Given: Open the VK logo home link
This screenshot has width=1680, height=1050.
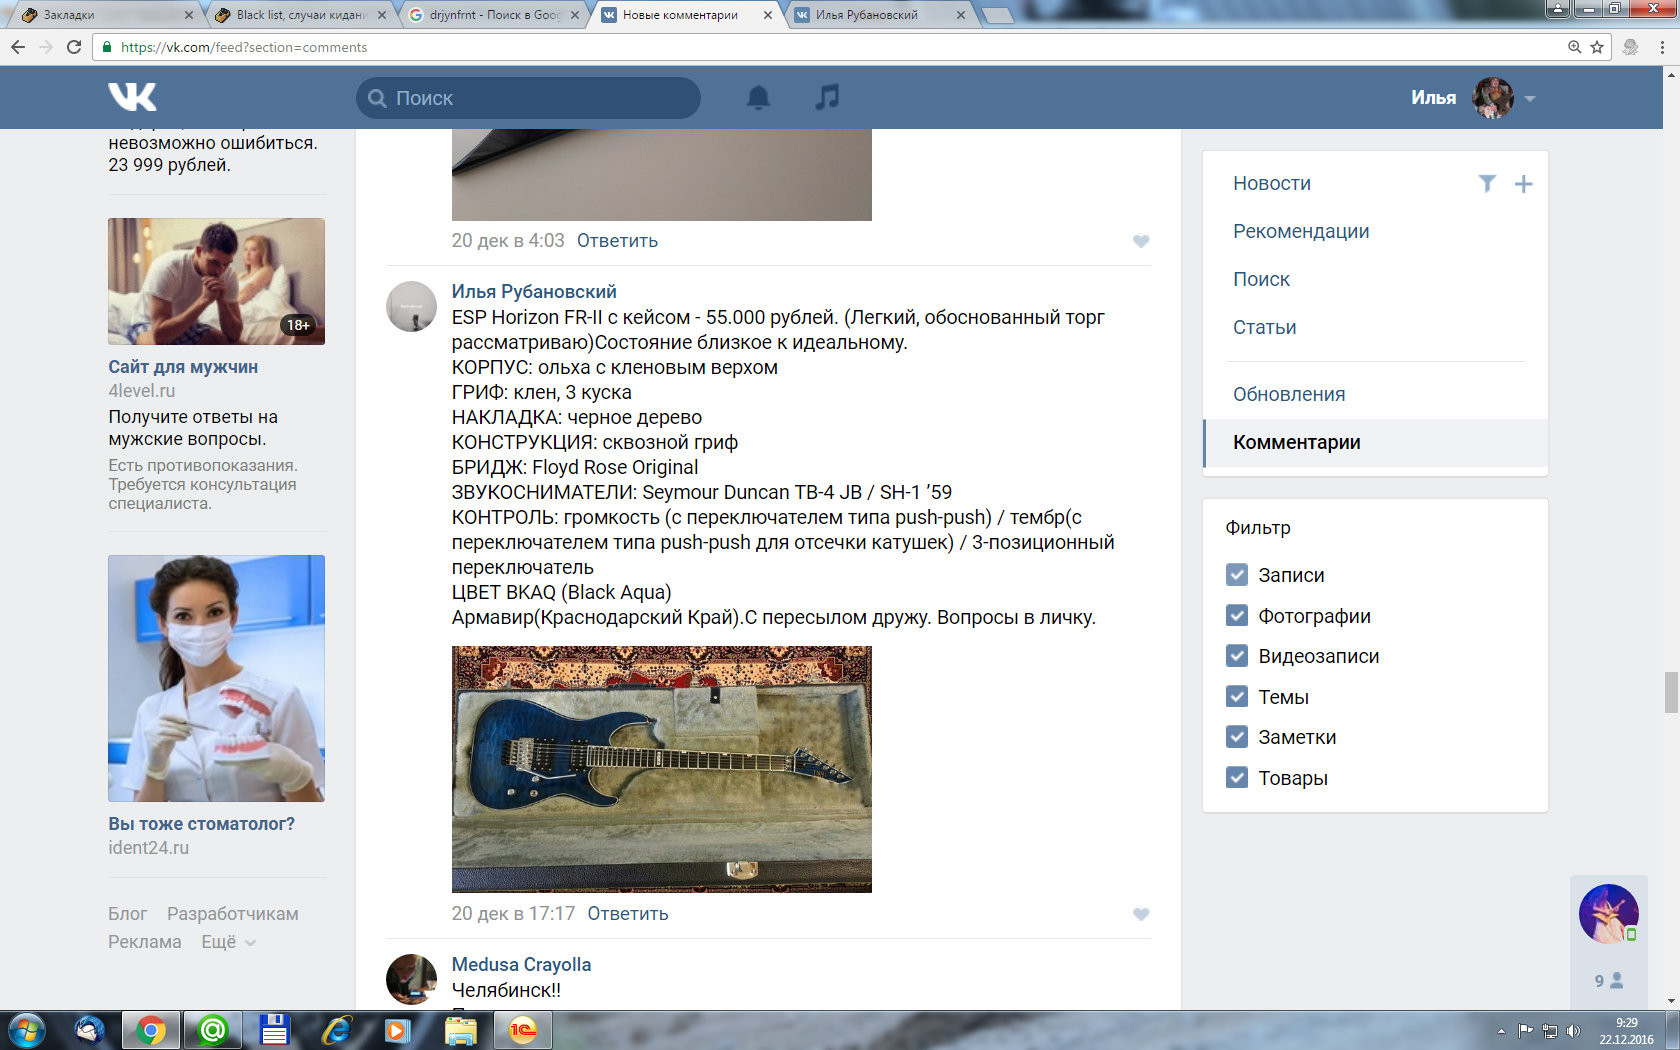Looking at the screenshot, I should tap(132, 97).
